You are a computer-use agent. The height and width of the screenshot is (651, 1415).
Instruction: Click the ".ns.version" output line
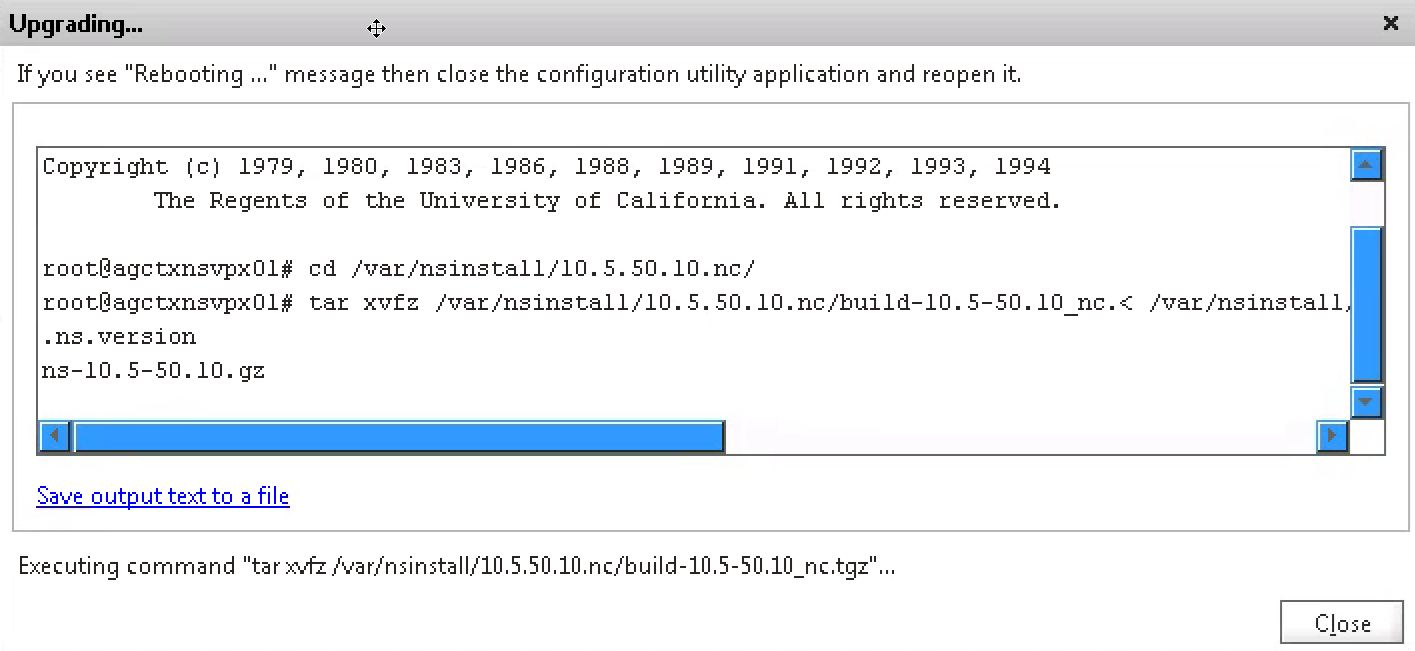click(119, 337)
